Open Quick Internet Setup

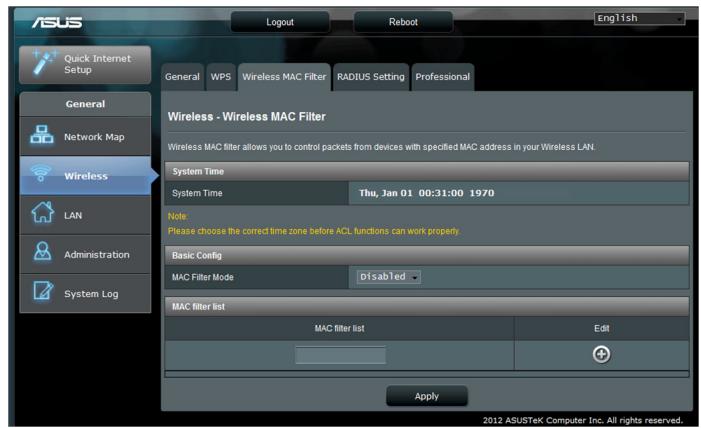tap(85, 64)
